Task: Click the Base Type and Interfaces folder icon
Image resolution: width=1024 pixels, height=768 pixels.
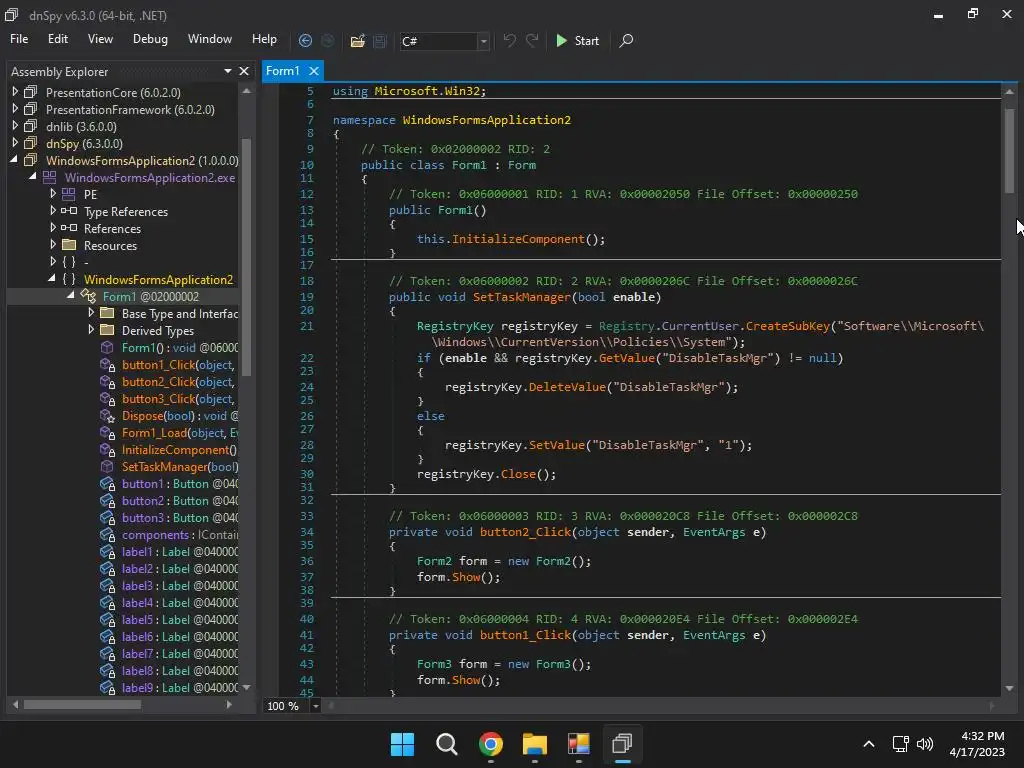Action: pos(107,313)
